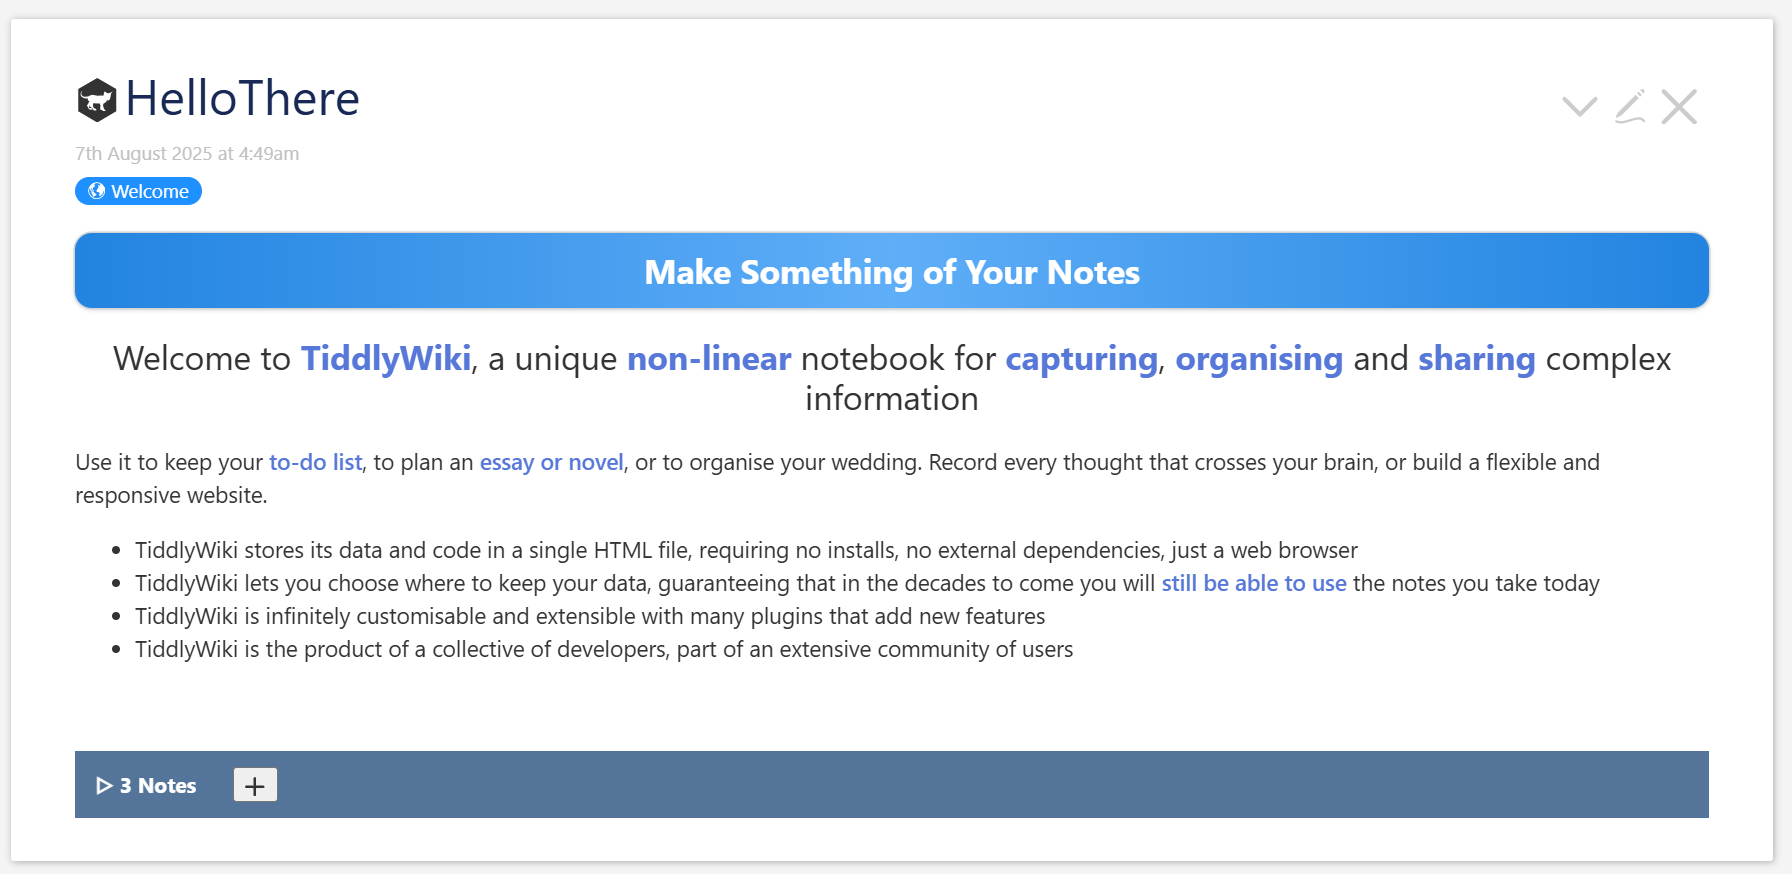
Task: Close the HelloThere tiddler
Action: tap(1679, 106)
